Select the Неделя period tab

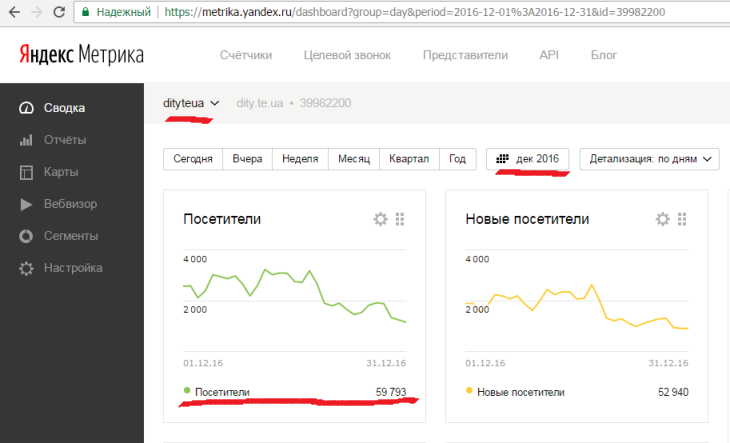point(300,159)
